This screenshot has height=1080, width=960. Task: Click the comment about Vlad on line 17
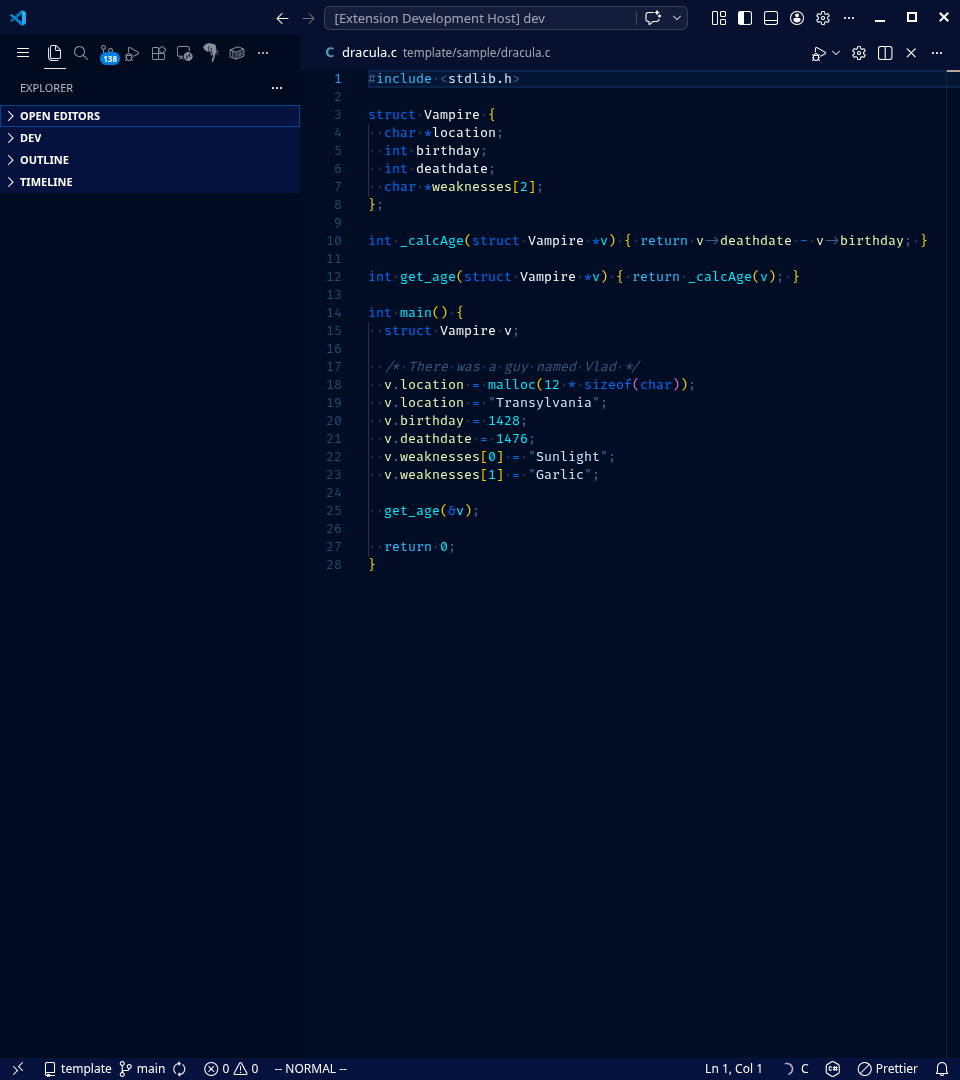(x=512, y=366)
